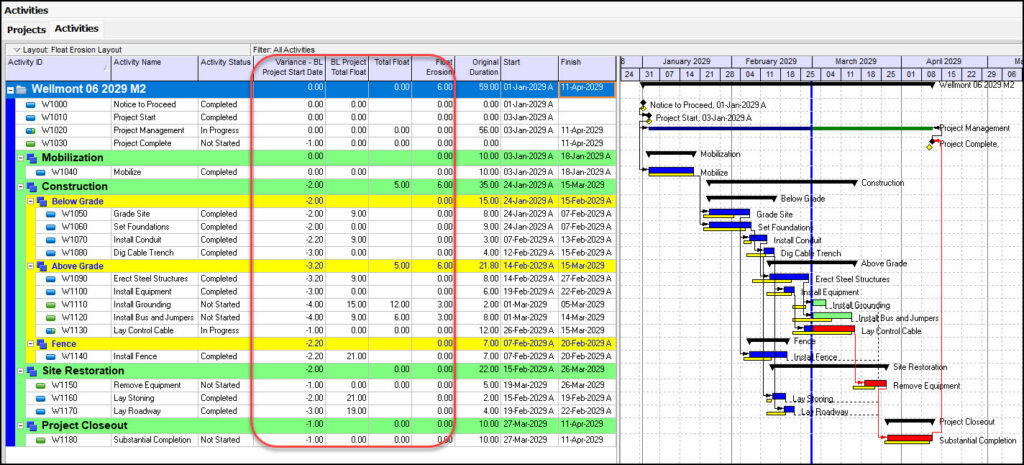
Task: Click the Total Float column header
Action: click(390, 68)
